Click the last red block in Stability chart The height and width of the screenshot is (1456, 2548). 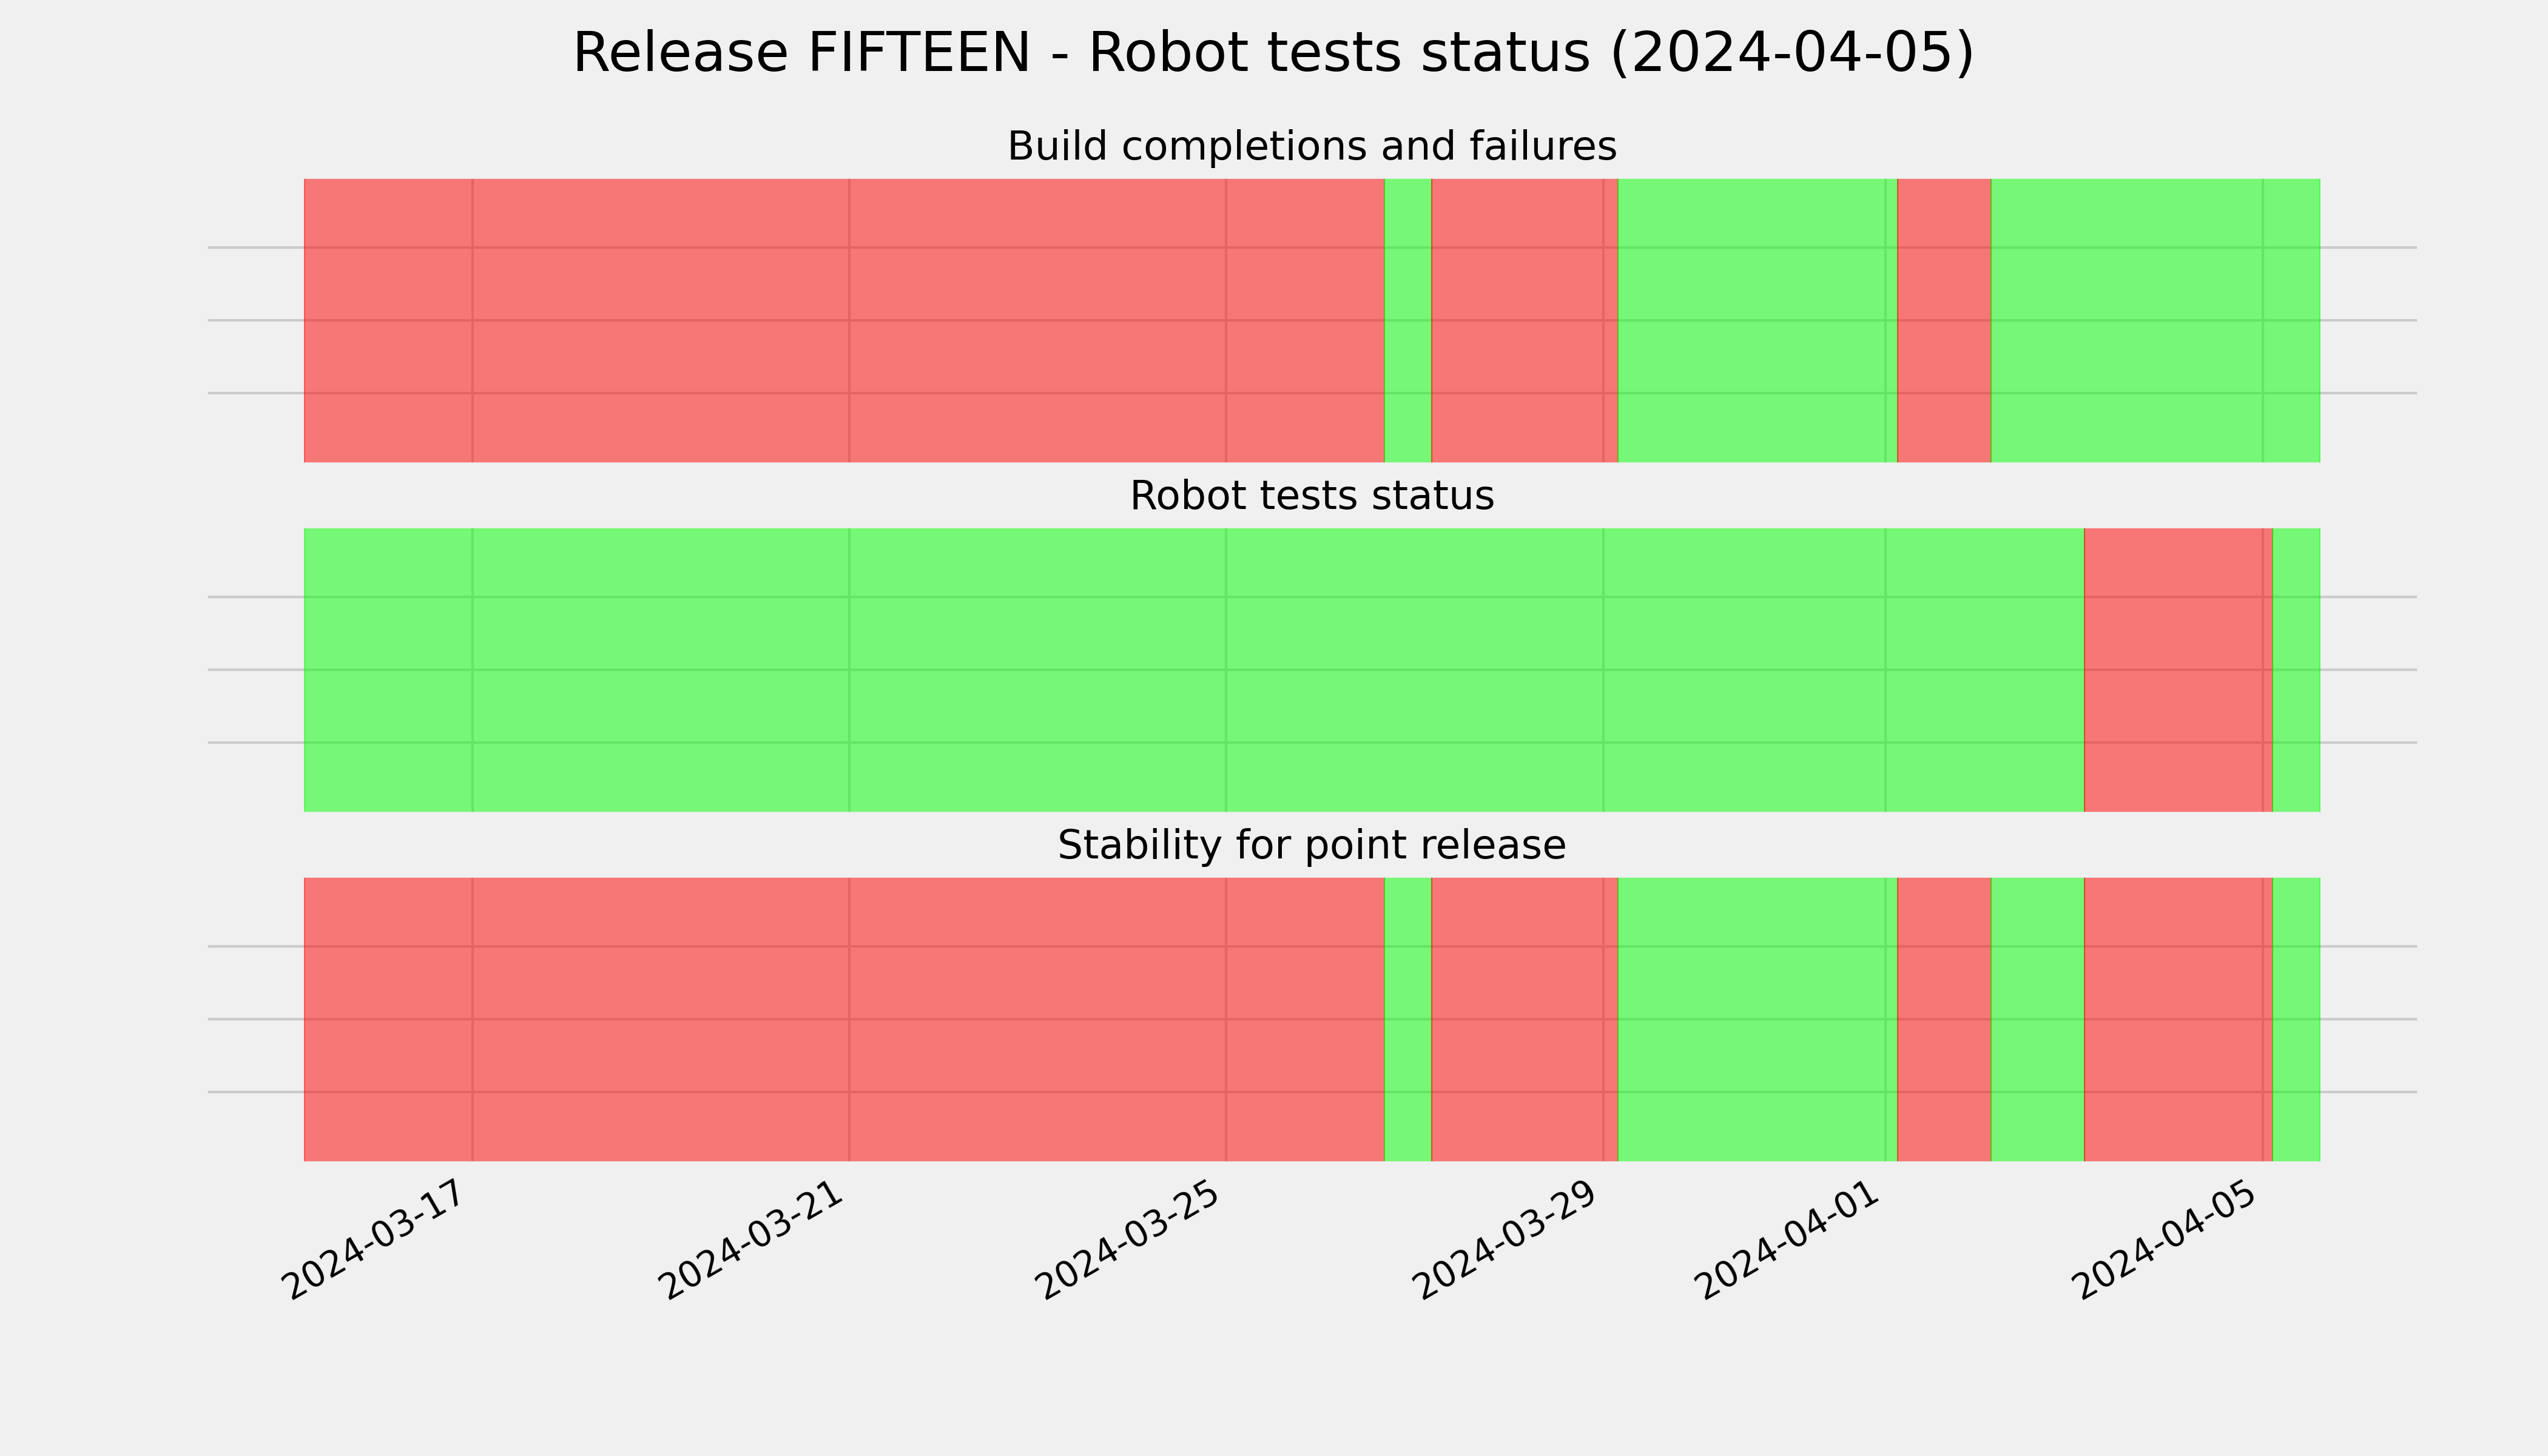(x=2178, y=1019)
